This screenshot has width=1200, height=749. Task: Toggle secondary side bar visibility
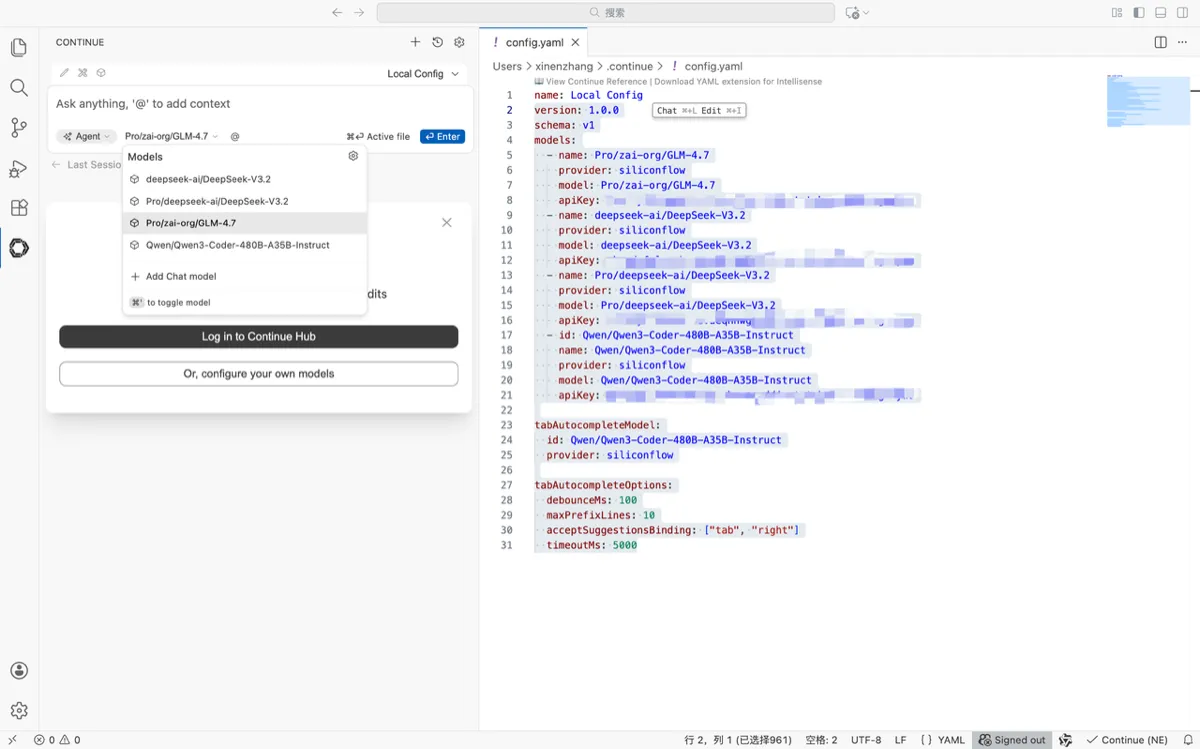1183,13
